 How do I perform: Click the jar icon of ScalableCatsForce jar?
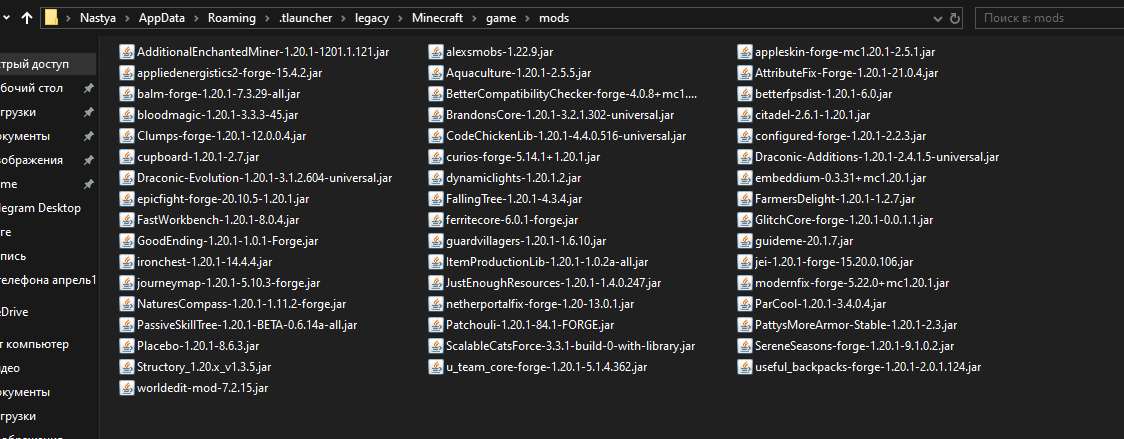coord(436,346)
